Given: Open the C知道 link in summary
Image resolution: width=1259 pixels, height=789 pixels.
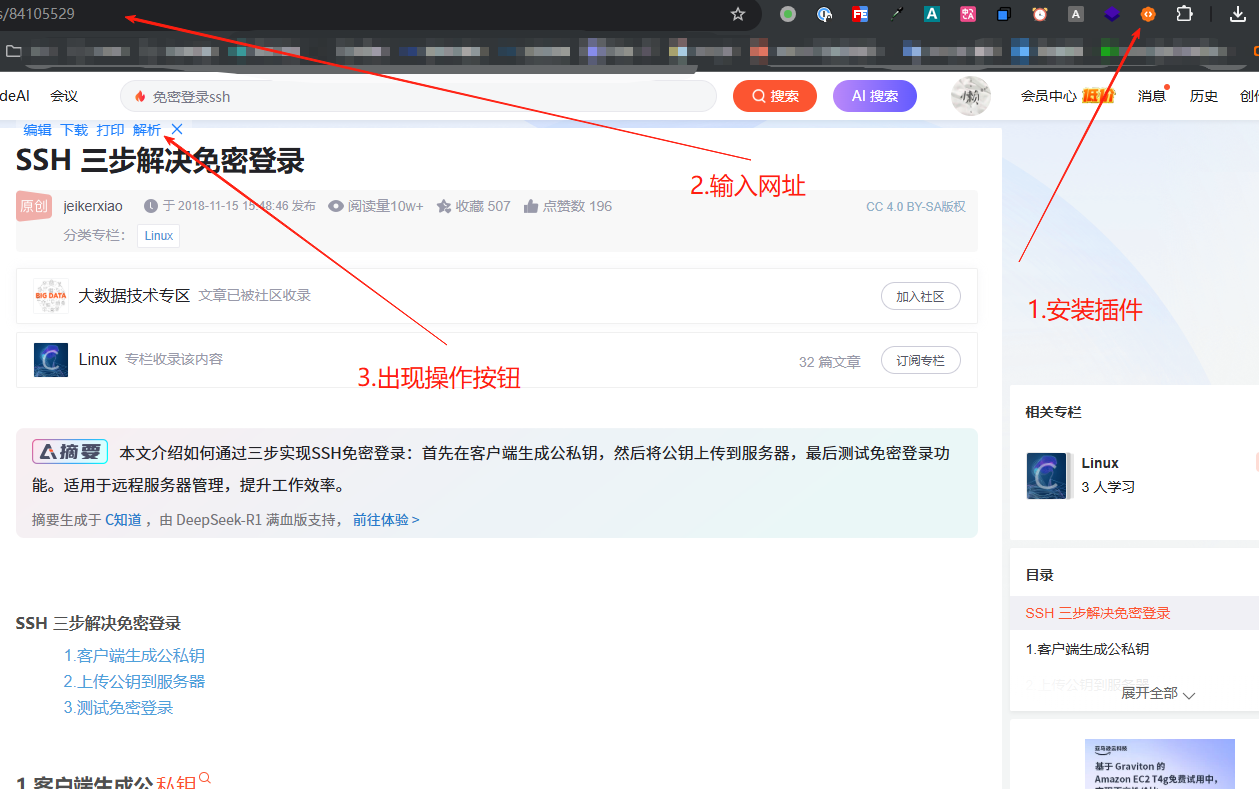Looking at the screenshot, I should pyautogui.click(x=125, y=520).
